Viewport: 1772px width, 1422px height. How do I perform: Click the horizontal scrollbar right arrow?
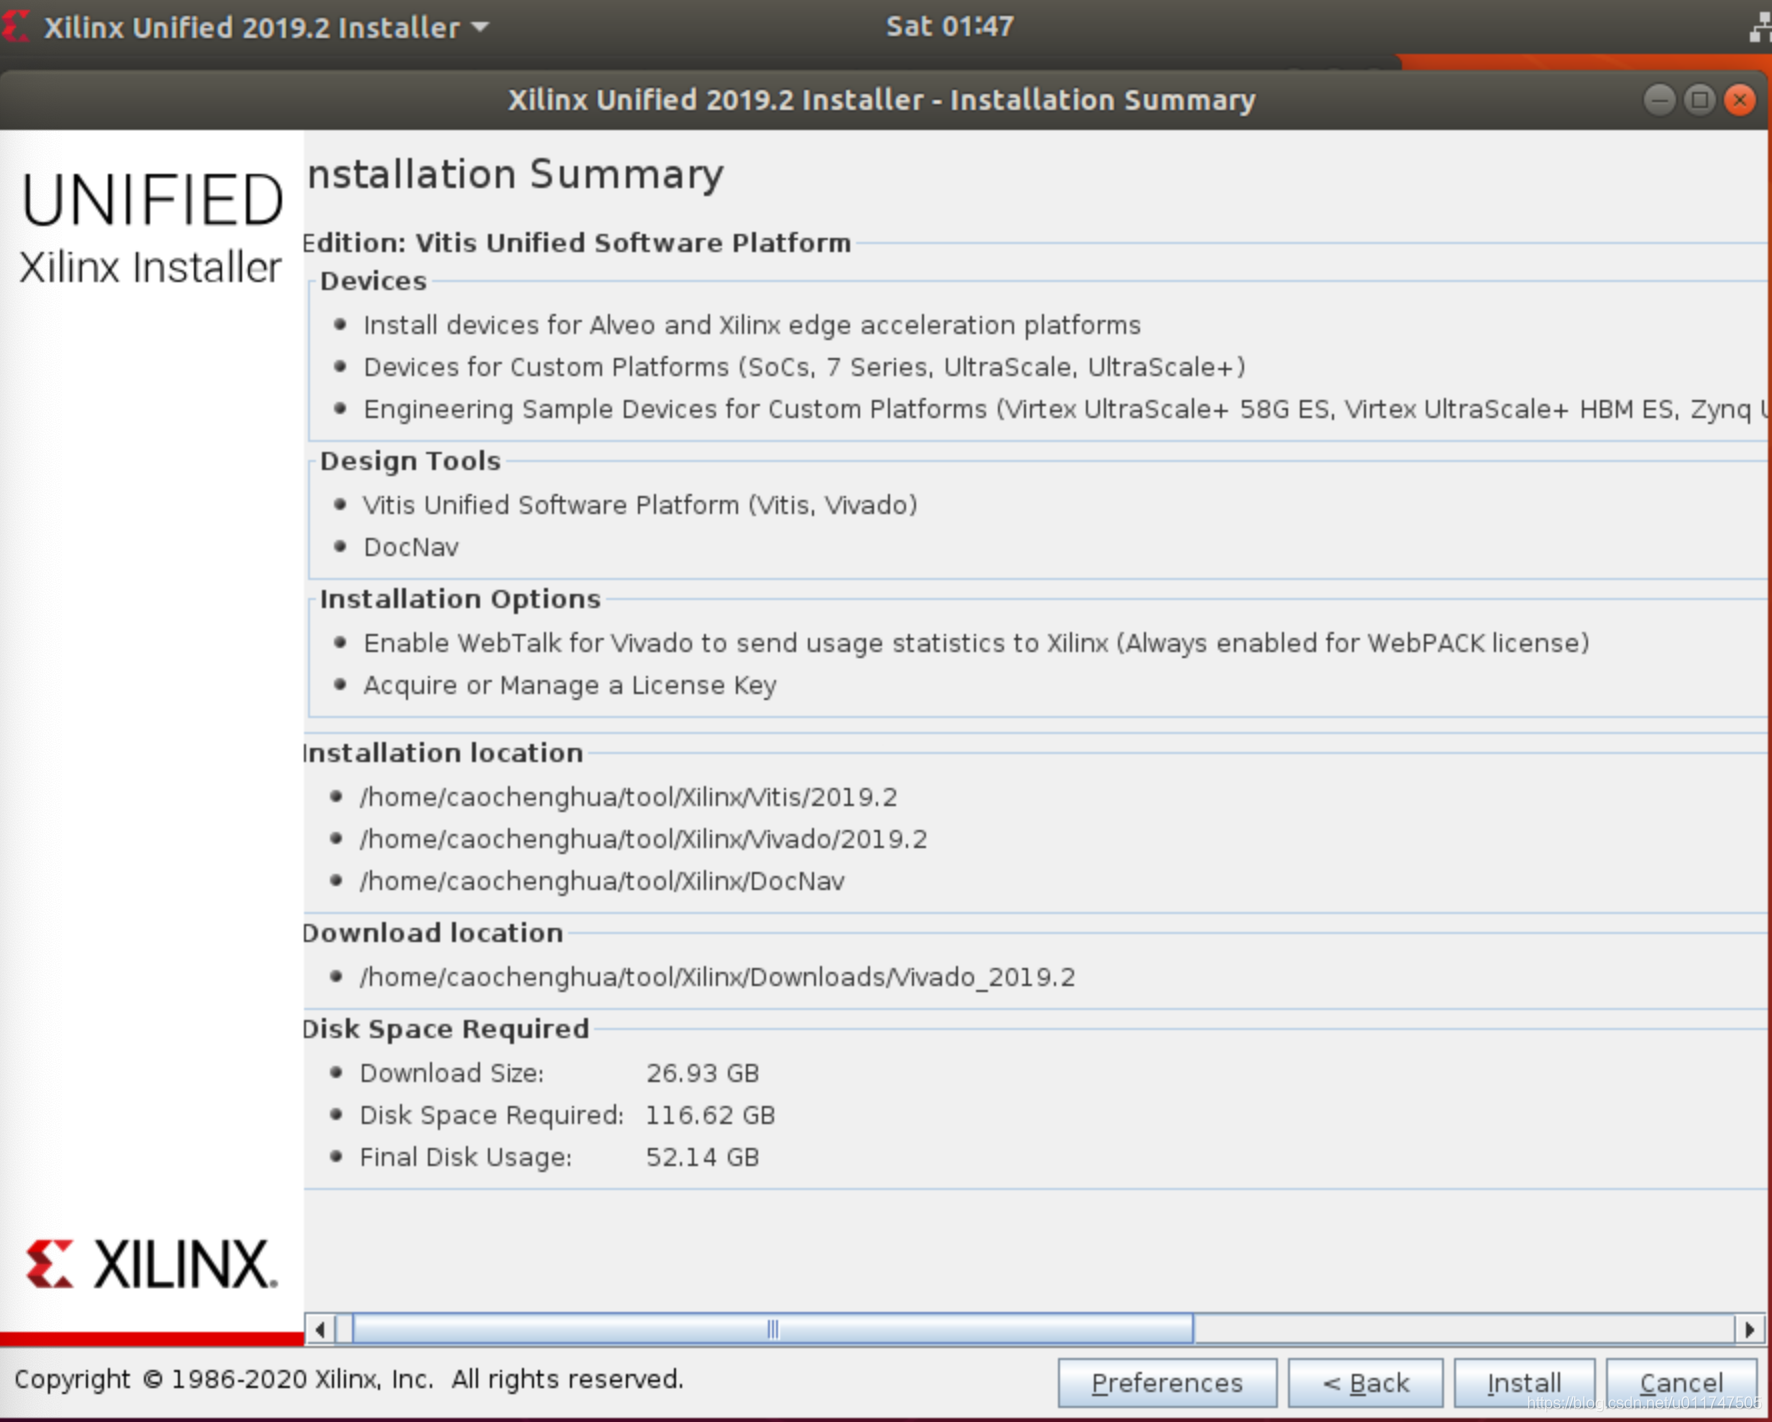1749,1329
